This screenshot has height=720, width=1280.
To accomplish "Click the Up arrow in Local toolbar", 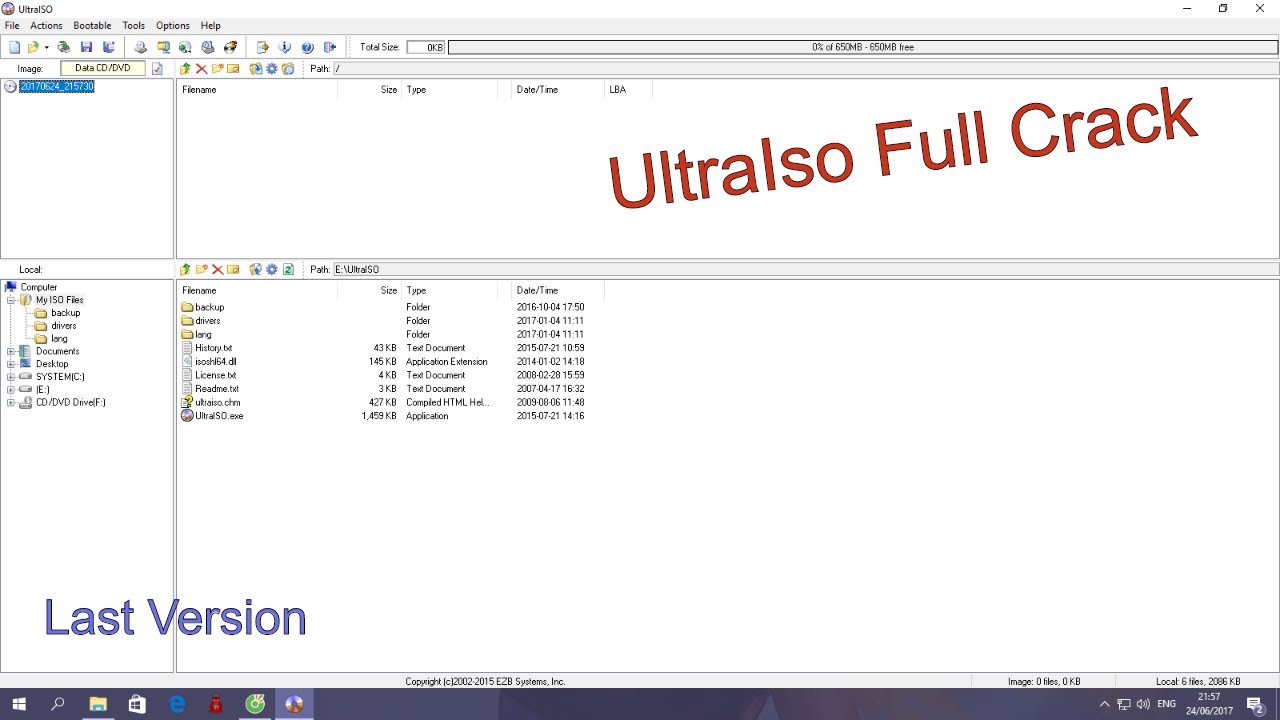I will click(x=185, y=270).
